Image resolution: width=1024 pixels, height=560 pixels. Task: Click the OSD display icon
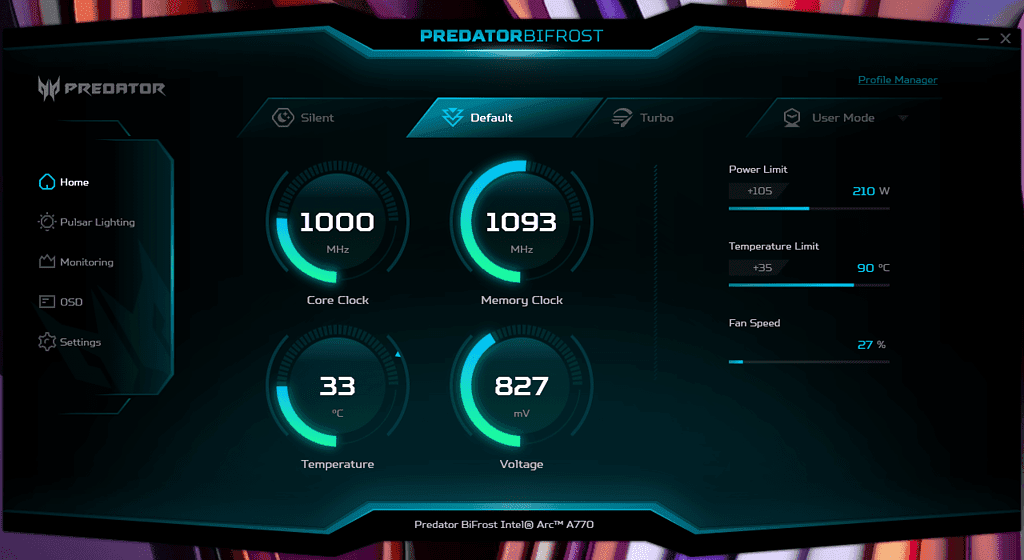click(46, 302)
